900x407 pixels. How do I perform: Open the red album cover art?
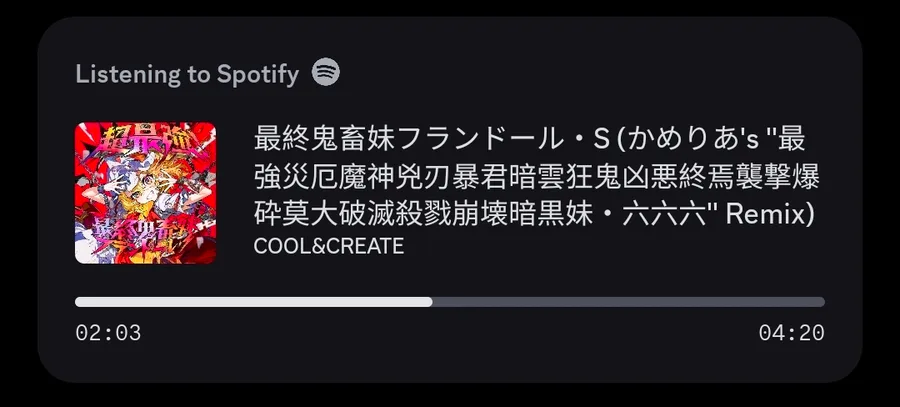pyautogui.click(x=145, y=193)
